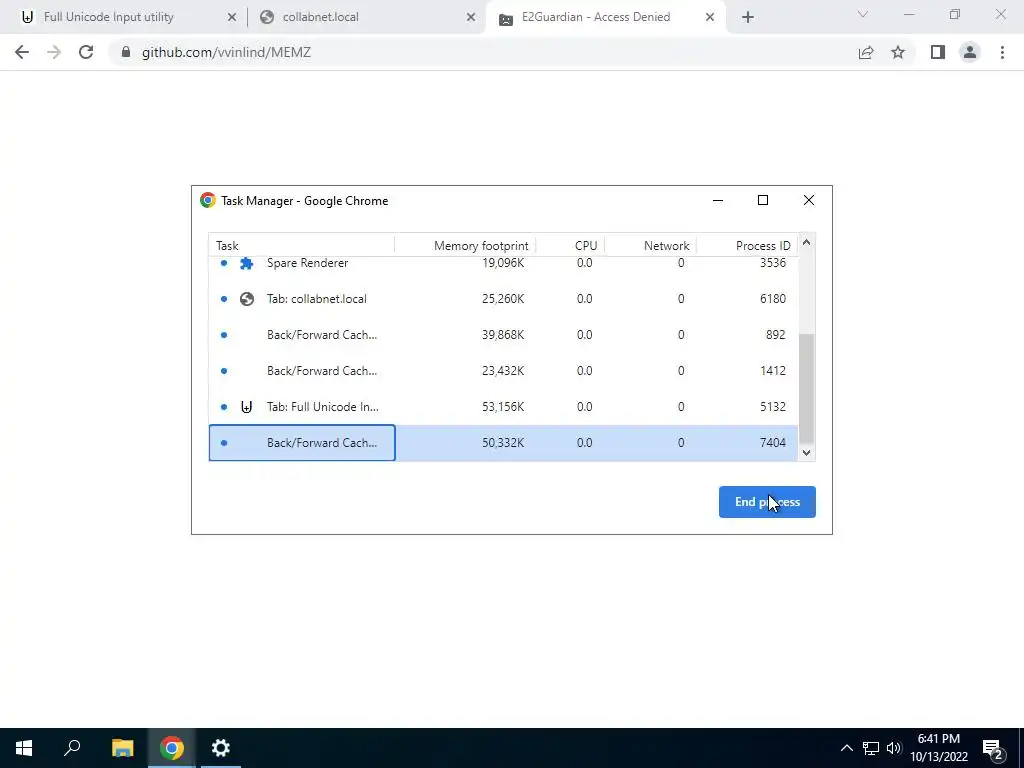
Task: Click task list scrollbar down arrow
Action: (807, 453)
